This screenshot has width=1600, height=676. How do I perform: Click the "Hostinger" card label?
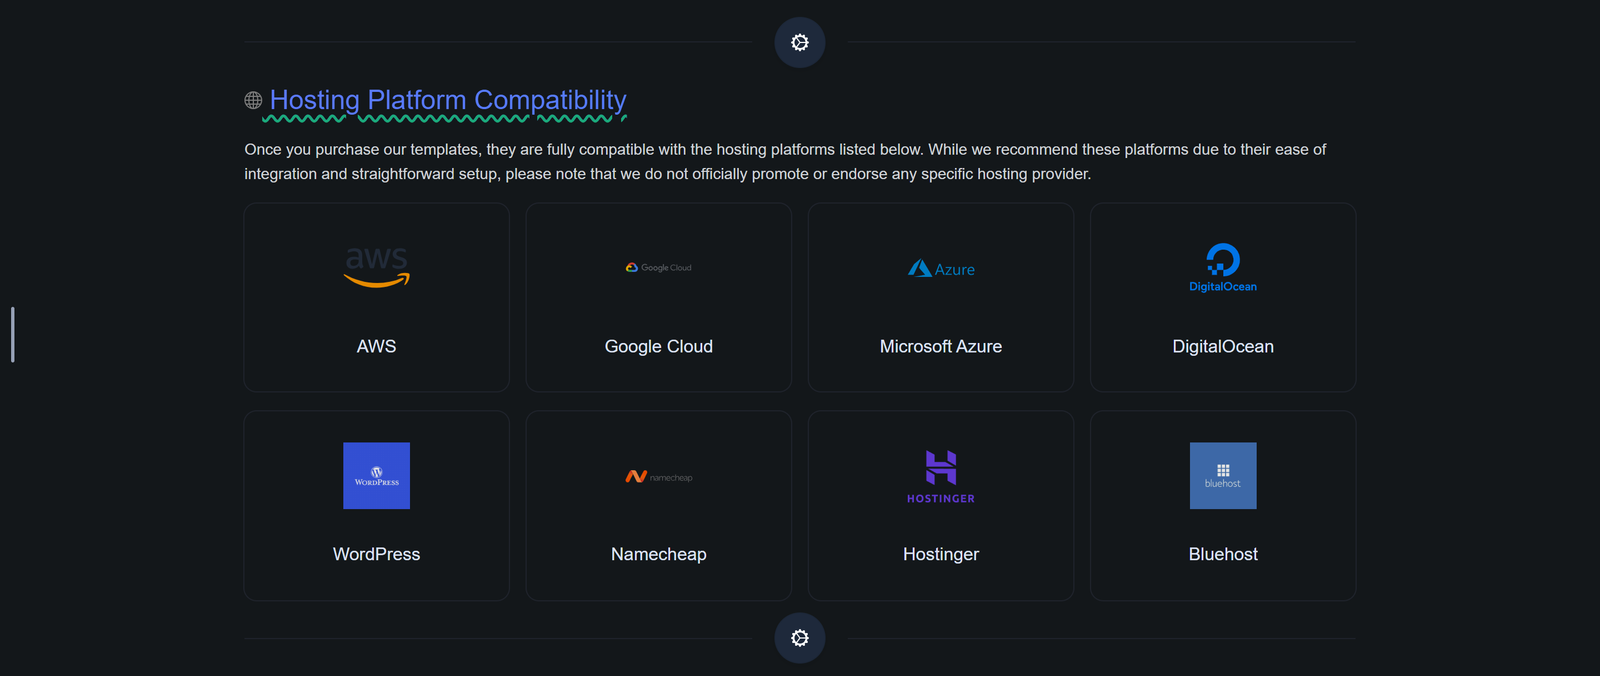pyautogui.click(x=941, y=554)
